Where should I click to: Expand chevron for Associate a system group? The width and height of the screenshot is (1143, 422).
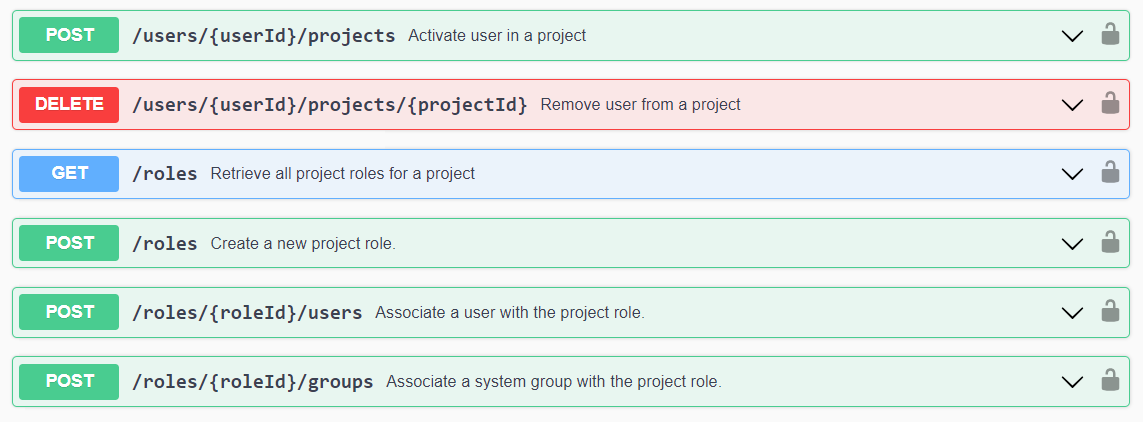tap(1072, 382)
